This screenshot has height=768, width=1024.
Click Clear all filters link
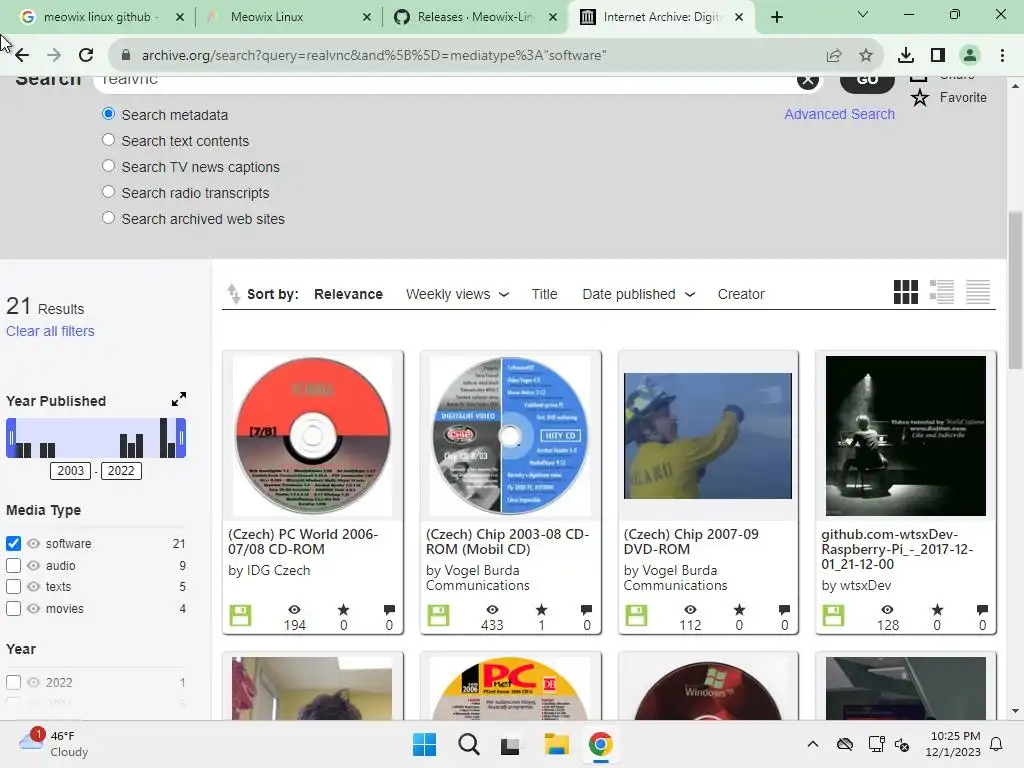tap(50, 331)
